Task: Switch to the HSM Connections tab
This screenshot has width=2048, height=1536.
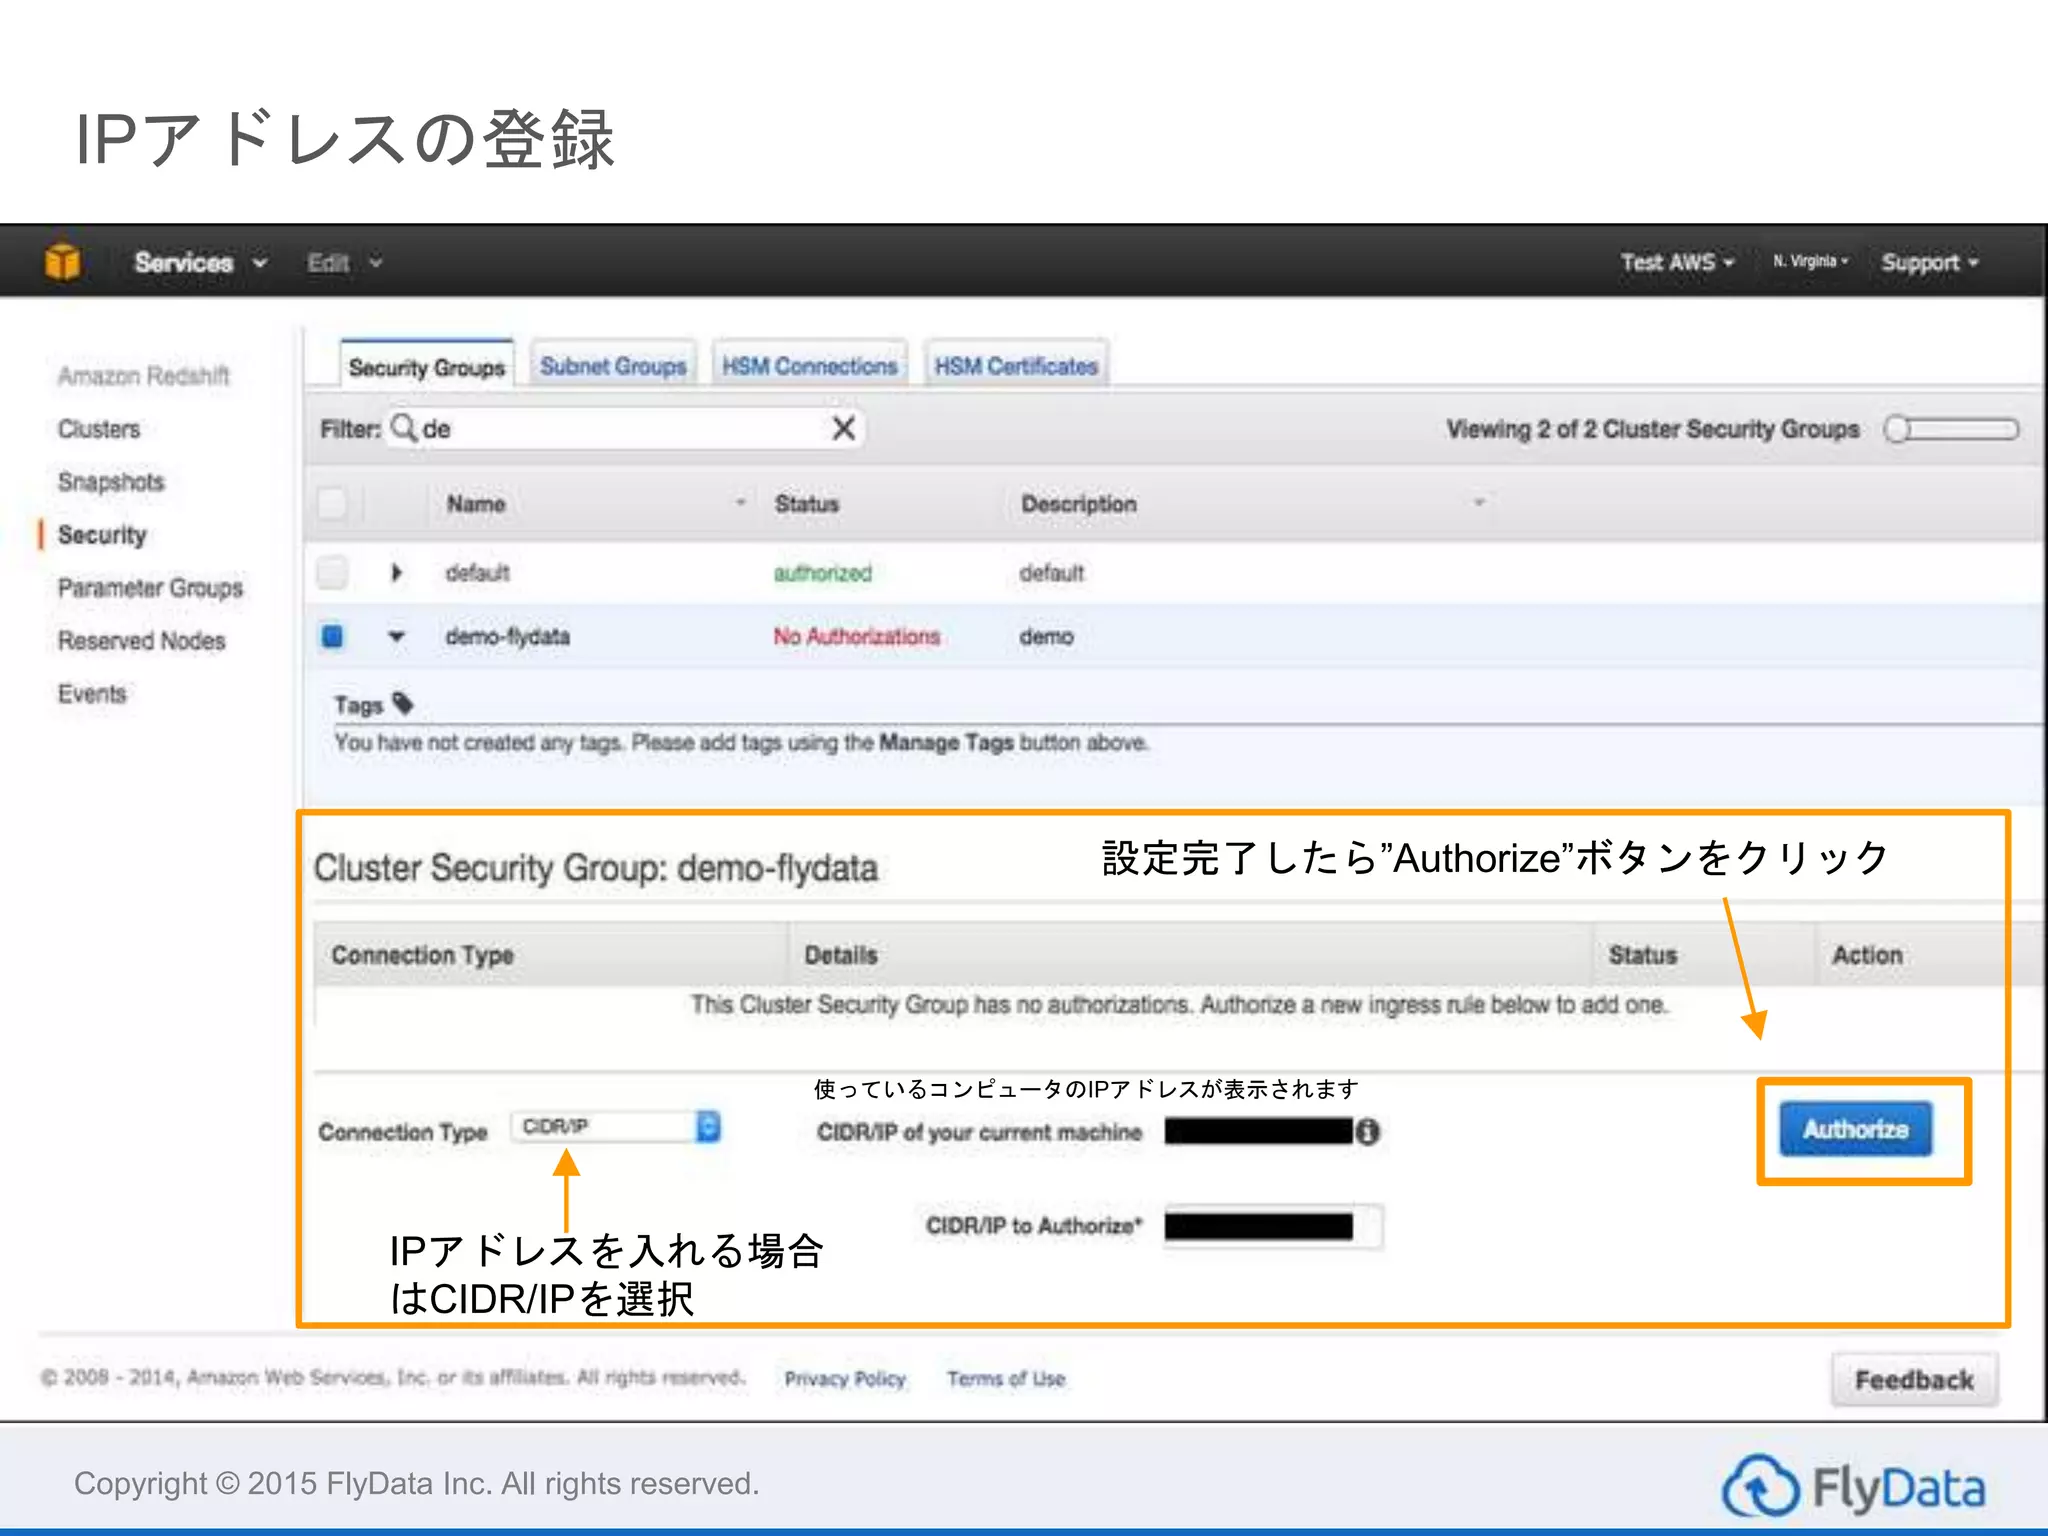Action: coord(810,366)
